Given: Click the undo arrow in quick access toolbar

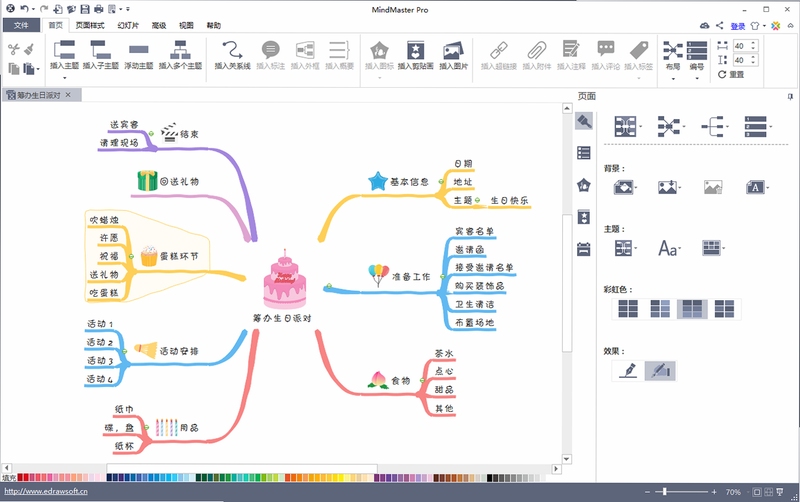Looking at the screenshot, I should (24, 9).
